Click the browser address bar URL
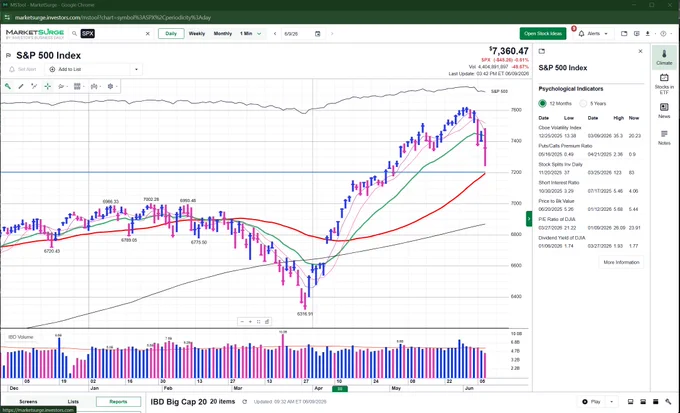 pyautogui.click(x=113, y=18)
